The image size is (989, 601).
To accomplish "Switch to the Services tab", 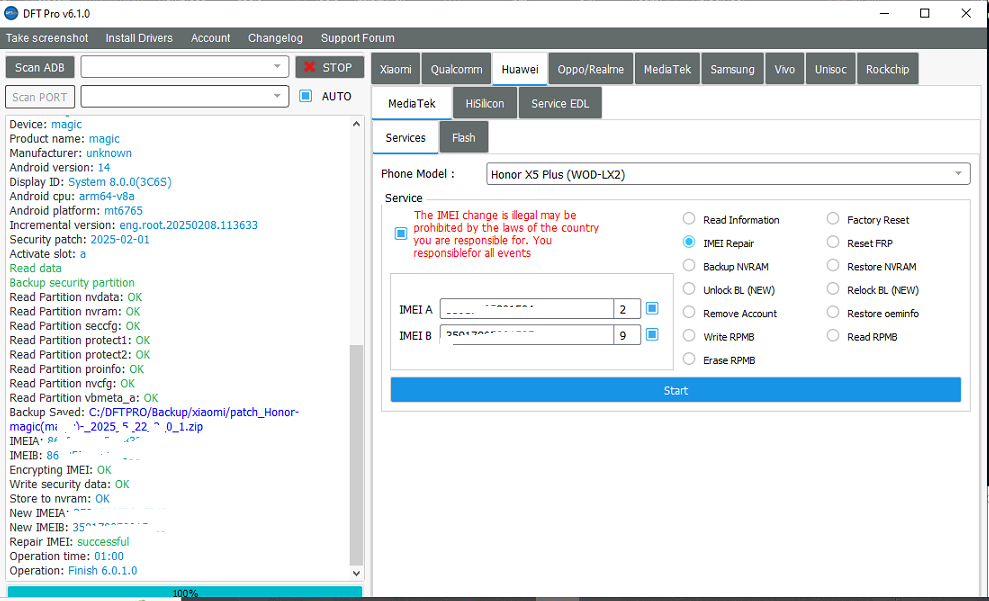I will tap(406, 137).
